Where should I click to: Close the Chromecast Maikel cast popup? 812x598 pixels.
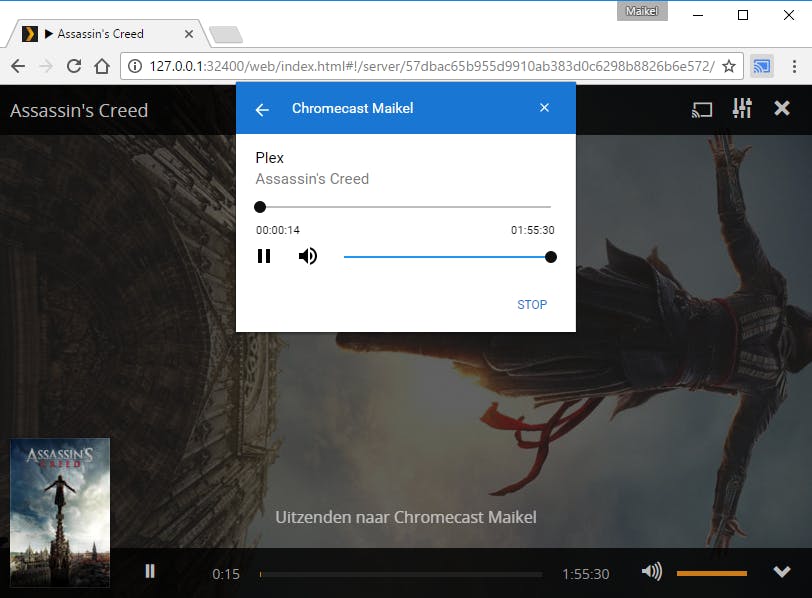point(544,108)
